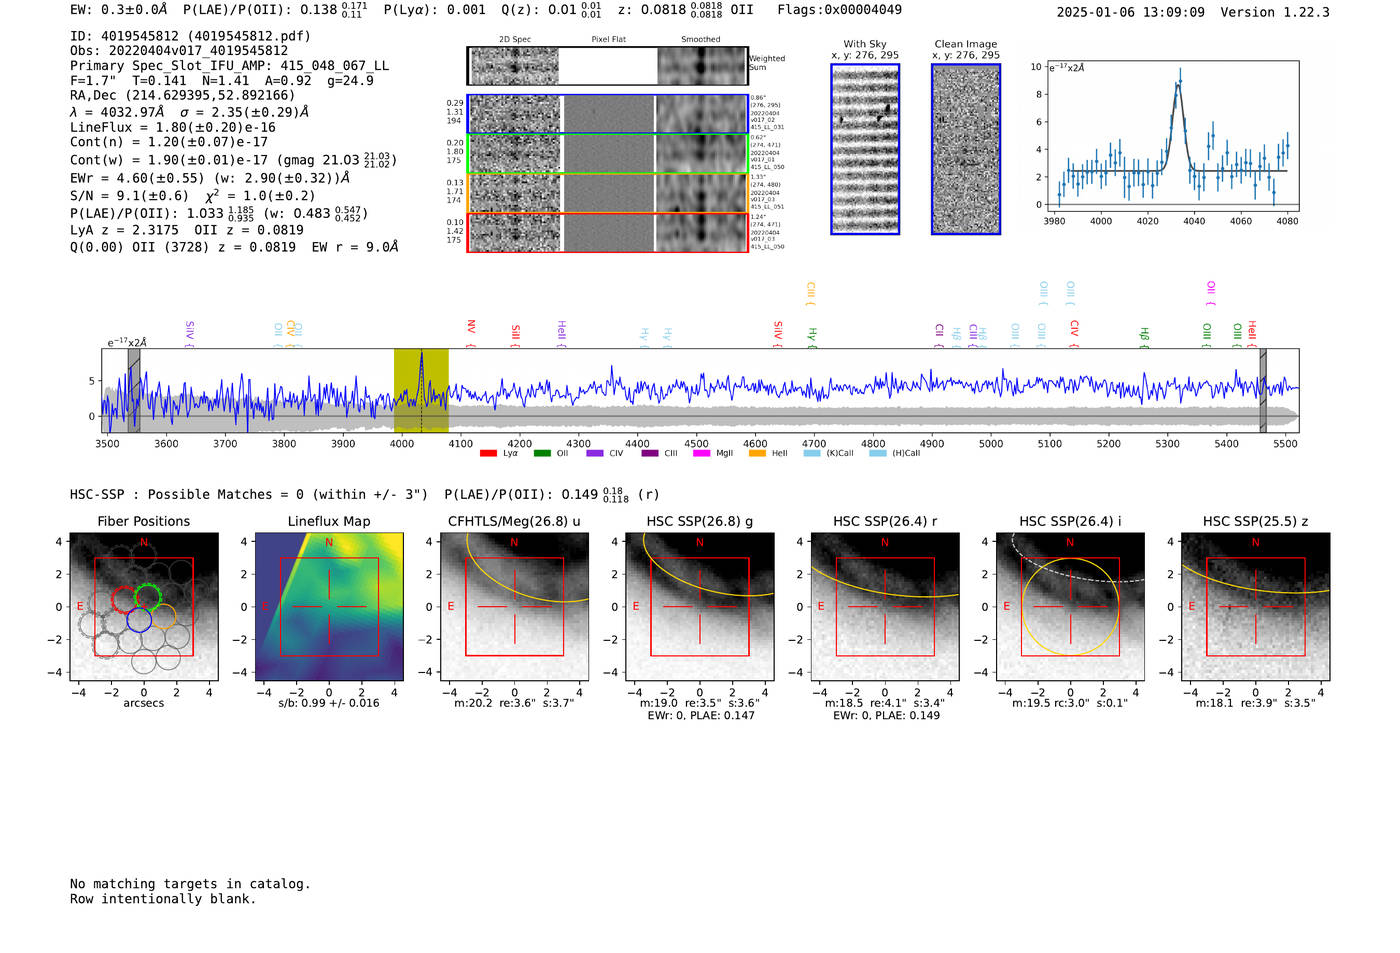Click the Cont(n) = 1.20 line
The height and width of the screenshot is (953, 1400).
(169, 142)
